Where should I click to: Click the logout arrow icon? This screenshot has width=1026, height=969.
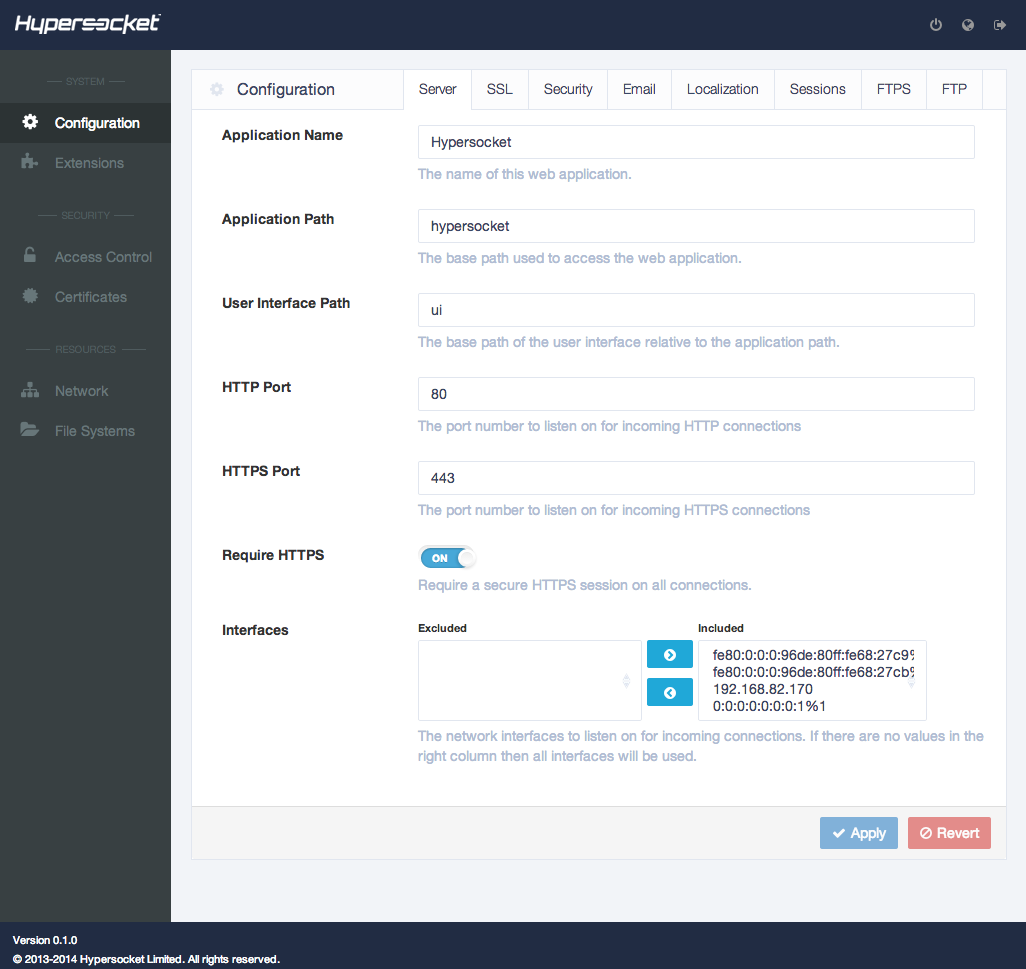click(1000, 25)
